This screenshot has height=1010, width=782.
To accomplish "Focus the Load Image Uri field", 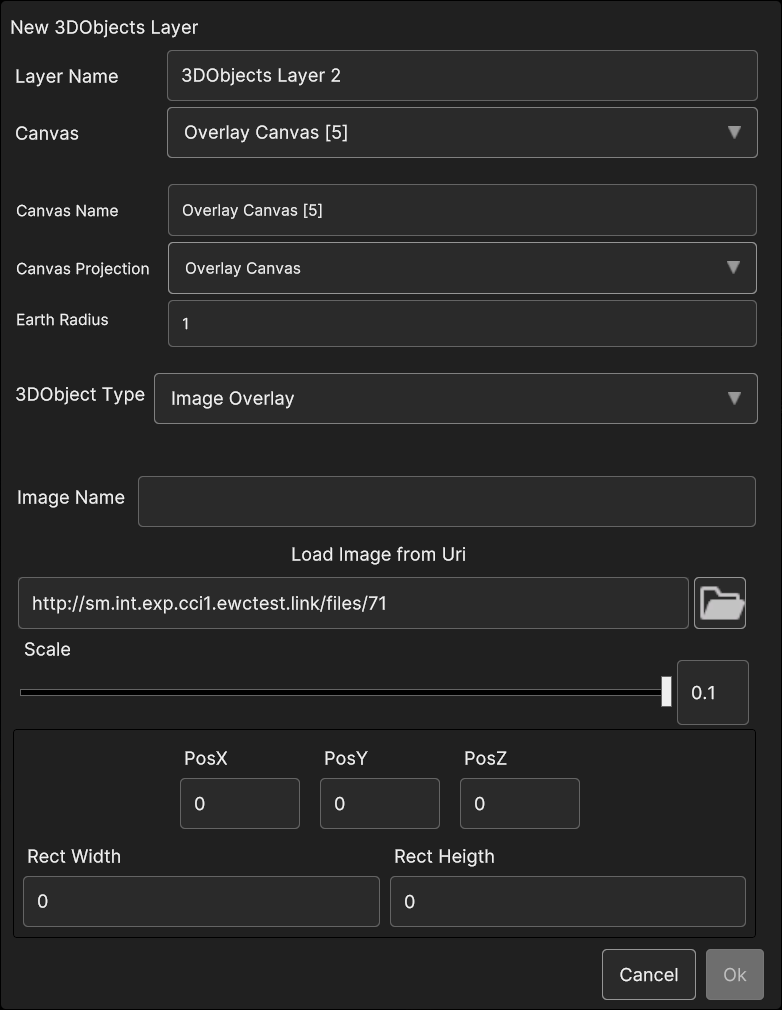I will pyautogui.click(x=353, y=603).
